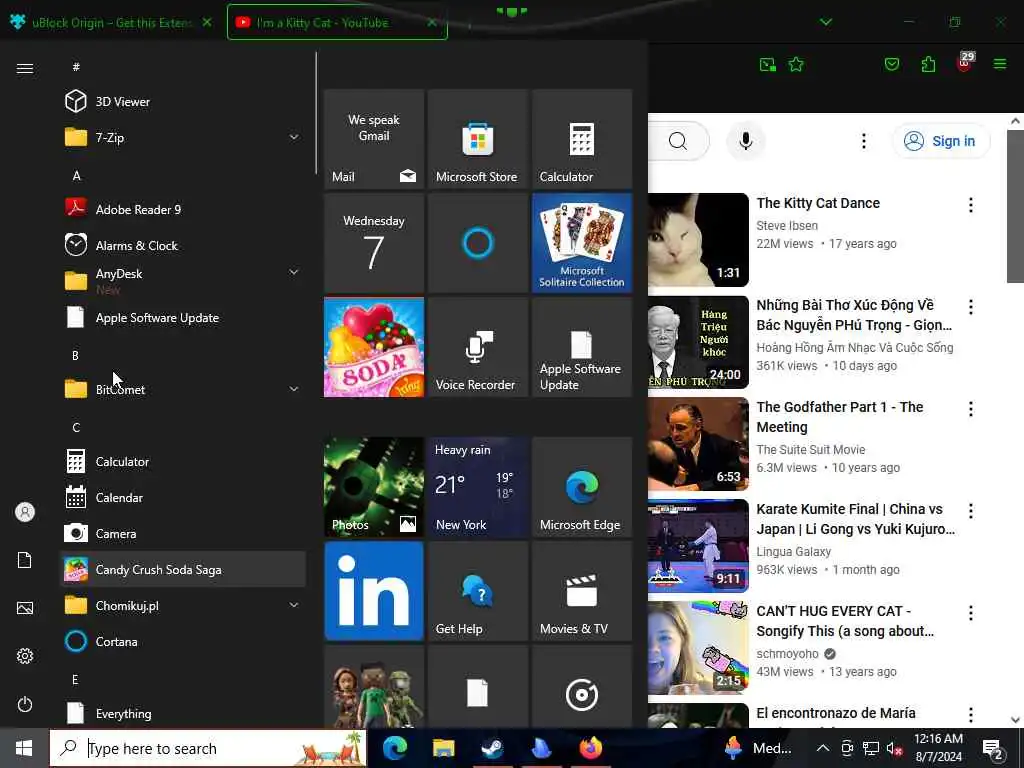Image resolution: width=1024 pixels, height=768 pixels.
Task: Expand the Chomikuj.pl folder
Action: coord(294,605)
